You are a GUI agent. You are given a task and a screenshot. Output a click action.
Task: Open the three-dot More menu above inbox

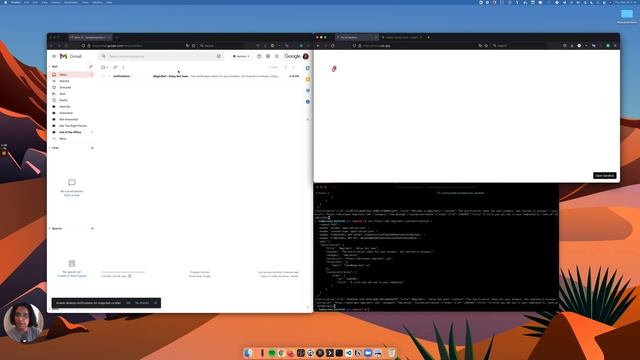123,67
